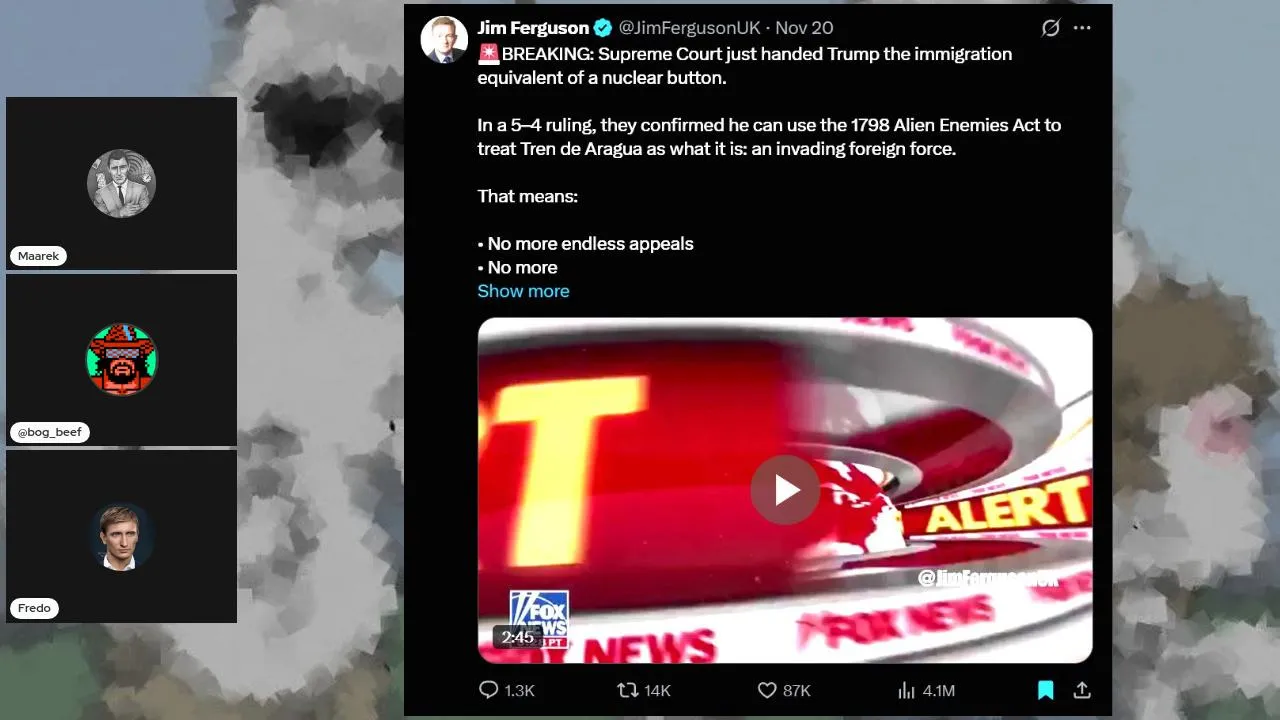Select the @bog_beef participant avatar
1280x720 pixels.
(x=121, y=359)
